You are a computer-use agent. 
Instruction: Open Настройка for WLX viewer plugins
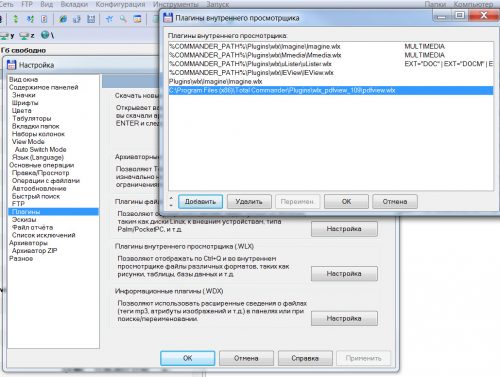click(x=344, y=274)
